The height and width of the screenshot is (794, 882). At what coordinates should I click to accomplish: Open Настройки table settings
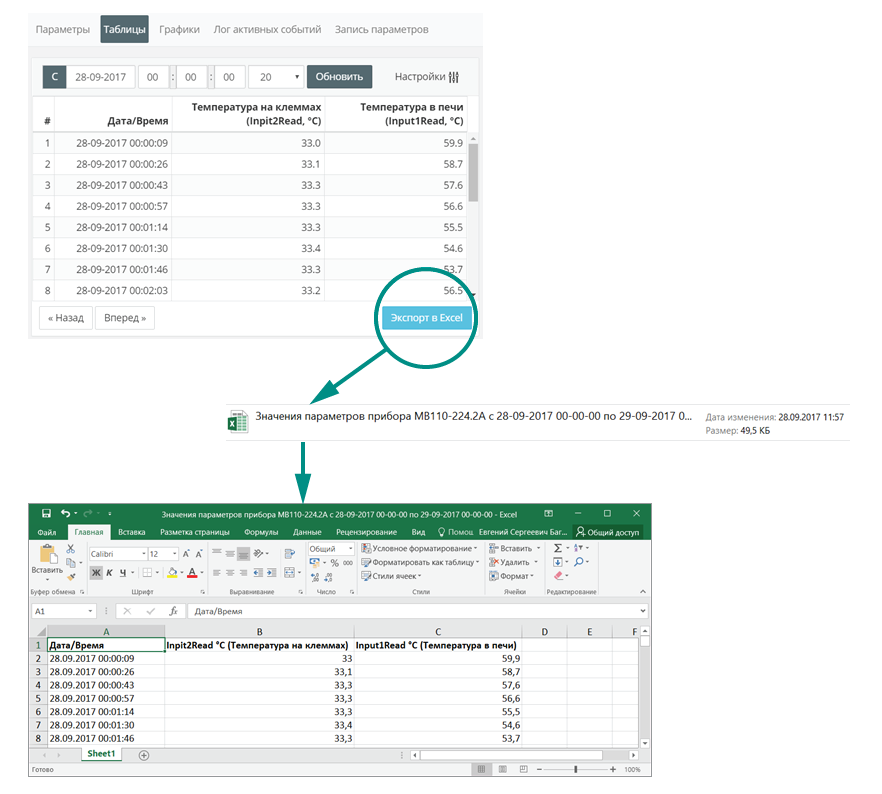coord(426,77)
